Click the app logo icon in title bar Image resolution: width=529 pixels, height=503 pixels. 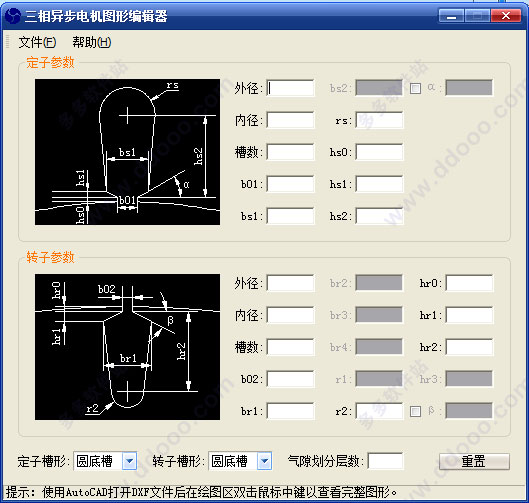click(x=13, y=16)
